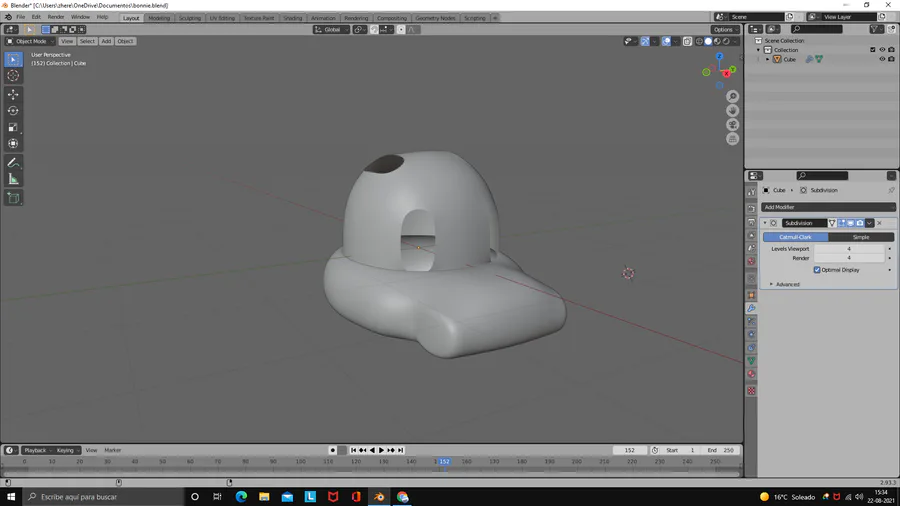The image size is (900, 506).
Task: Activate the Scale tool
Action: [x=13, y=127]
